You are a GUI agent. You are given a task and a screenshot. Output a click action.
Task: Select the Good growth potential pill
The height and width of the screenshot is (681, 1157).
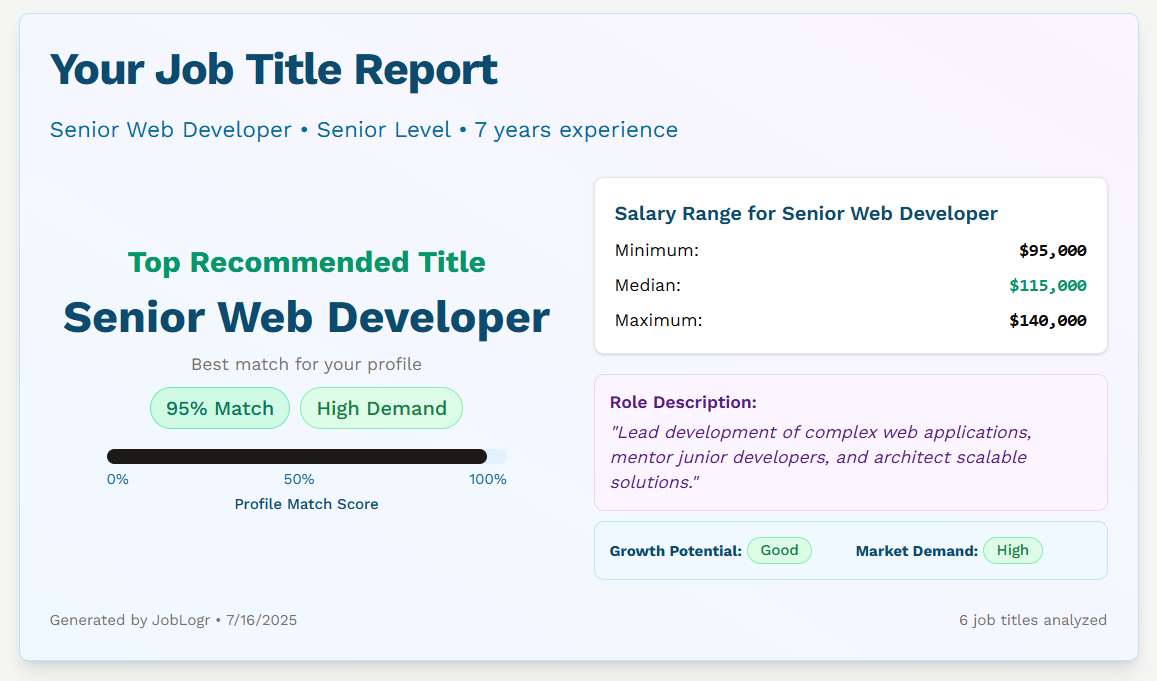(779, 550)
